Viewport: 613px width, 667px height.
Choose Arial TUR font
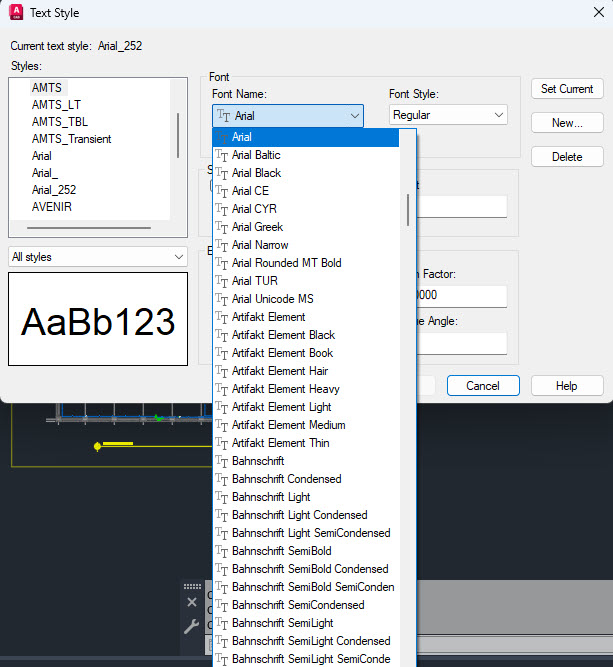306,281
